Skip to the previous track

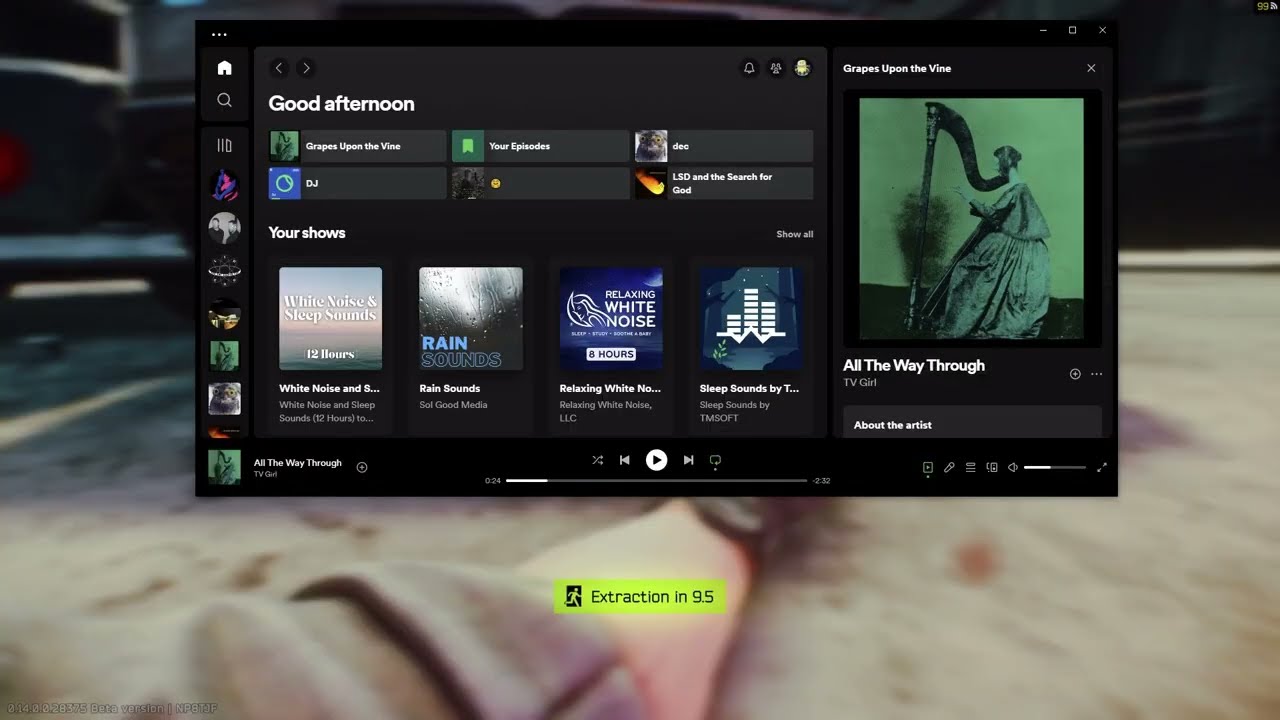point(625,460)
